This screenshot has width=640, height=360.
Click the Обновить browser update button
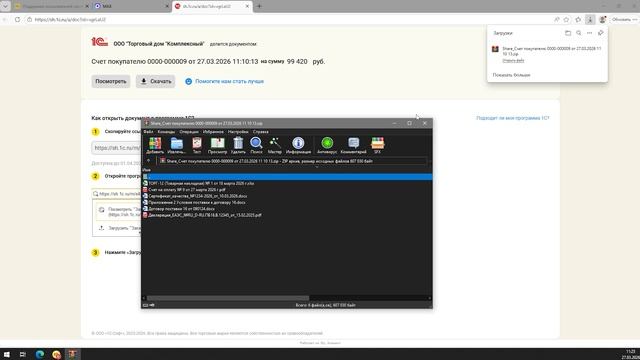pos(624,20)
